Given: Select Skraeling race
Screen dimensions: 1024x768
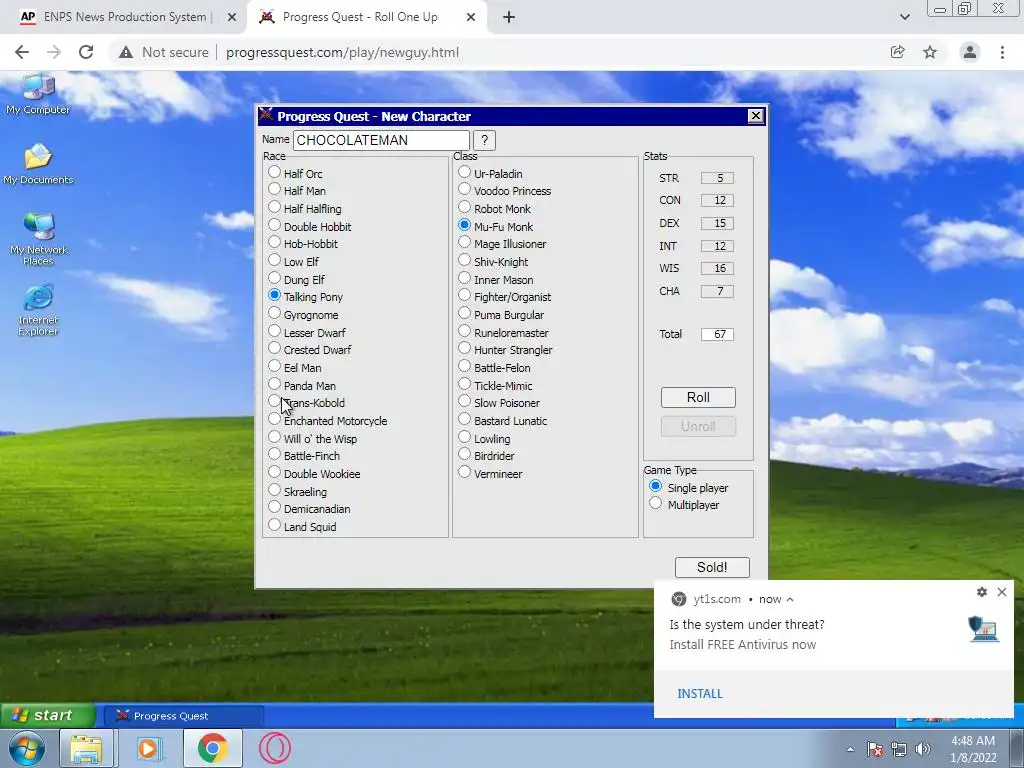Looking at the screenshot, I should click(274, 490).
